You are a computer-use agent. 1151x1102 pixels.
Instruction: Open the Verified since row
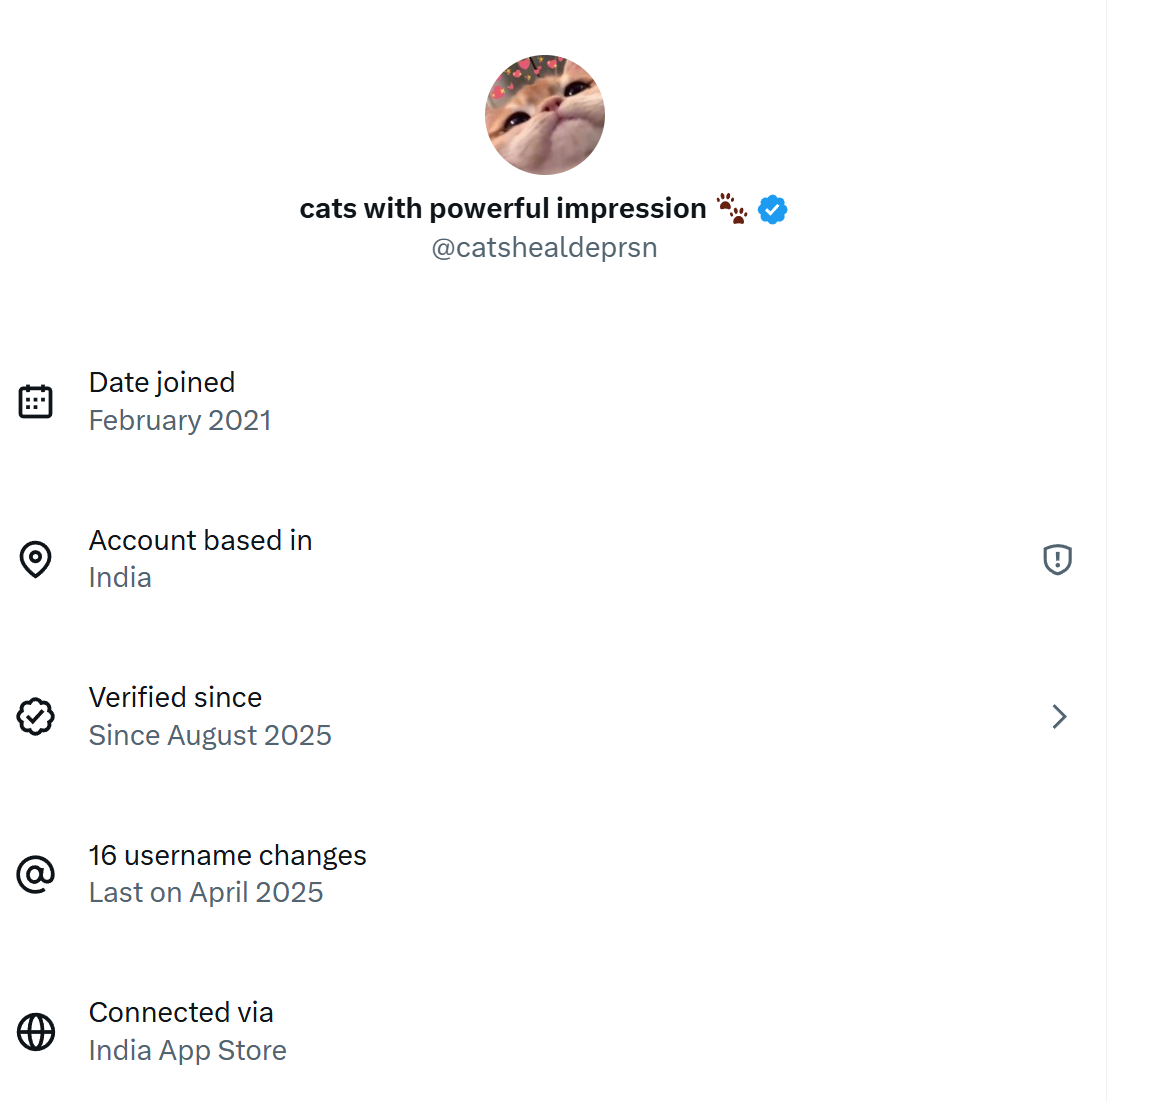176,697
